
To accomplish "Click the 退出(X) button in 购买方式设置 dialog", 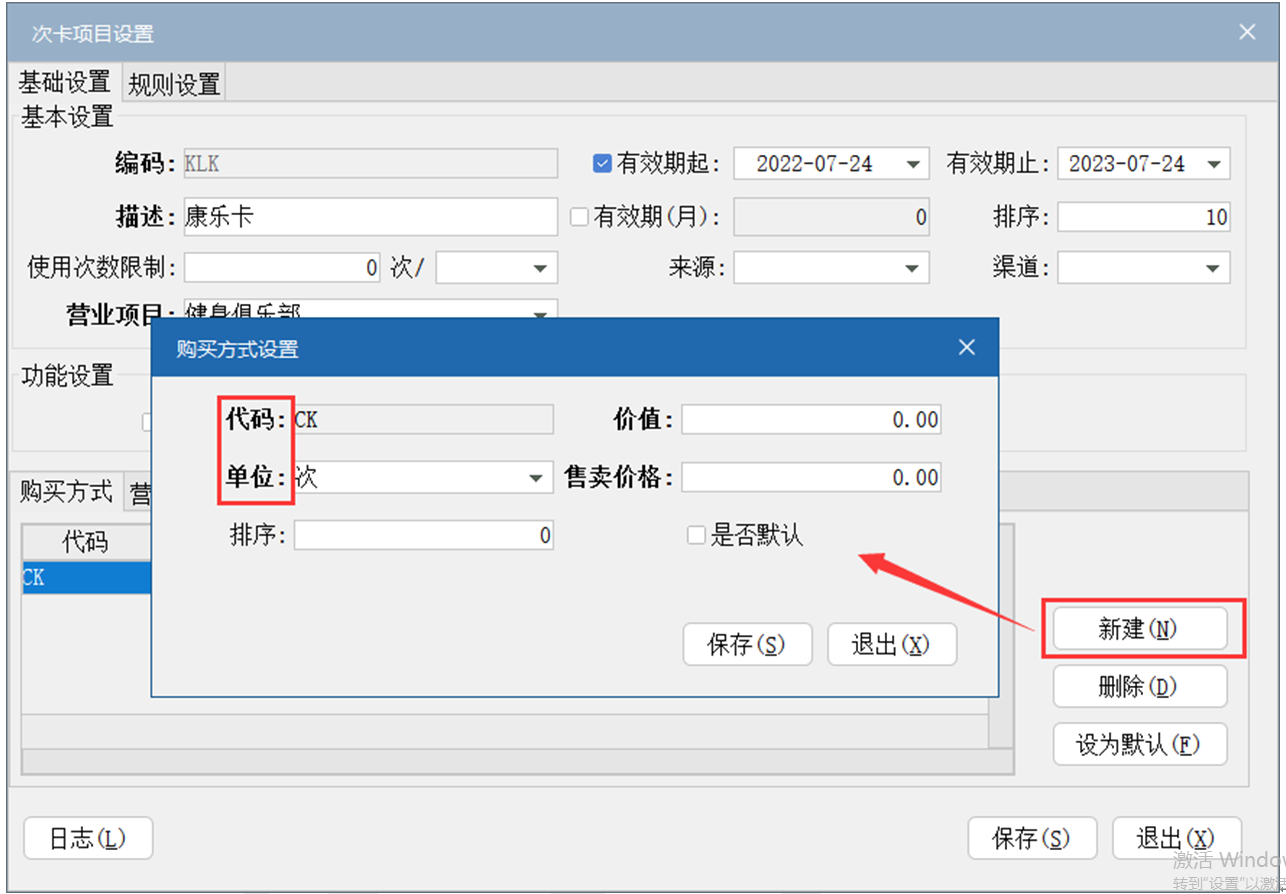I will tap(892, 645).
